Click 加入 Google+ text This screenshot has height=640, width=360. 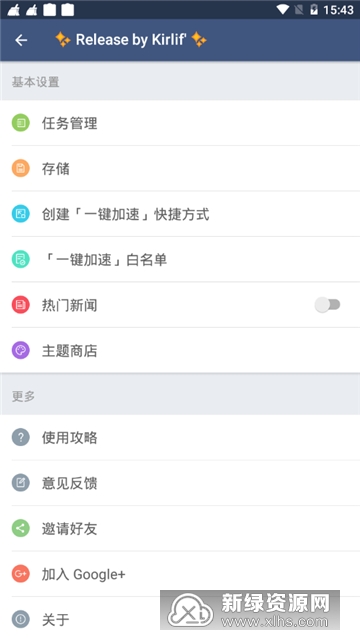tap(83, 574)
